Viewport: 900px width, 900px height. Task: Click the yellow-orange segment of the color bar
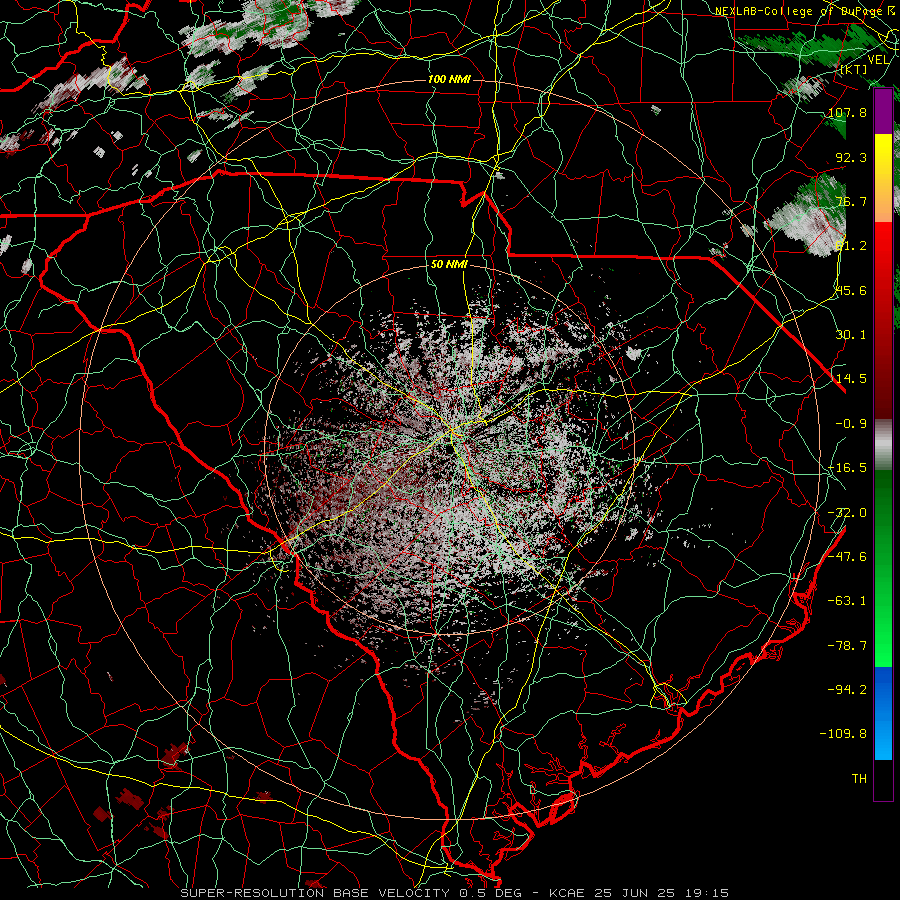[x=883, y=178]
